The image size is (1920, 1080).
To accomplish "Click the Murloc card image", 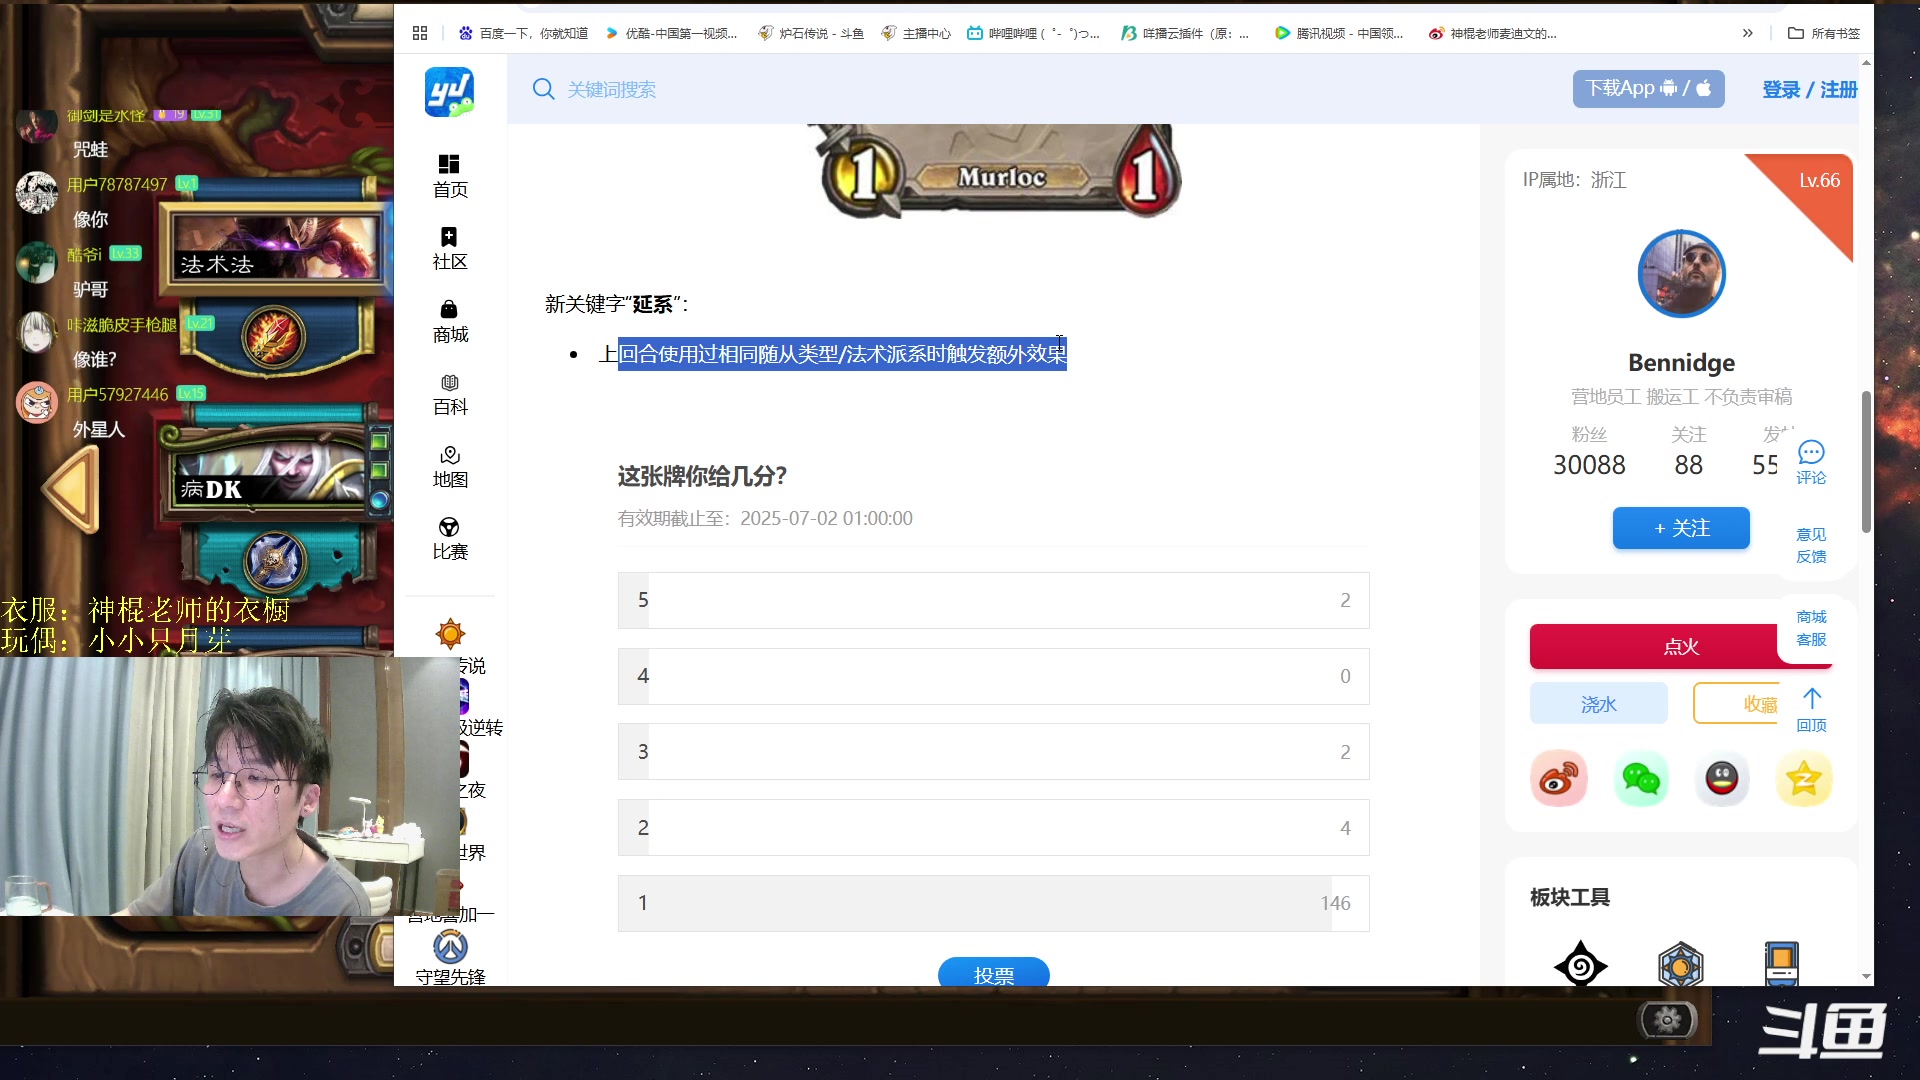I will pos(995,170).
